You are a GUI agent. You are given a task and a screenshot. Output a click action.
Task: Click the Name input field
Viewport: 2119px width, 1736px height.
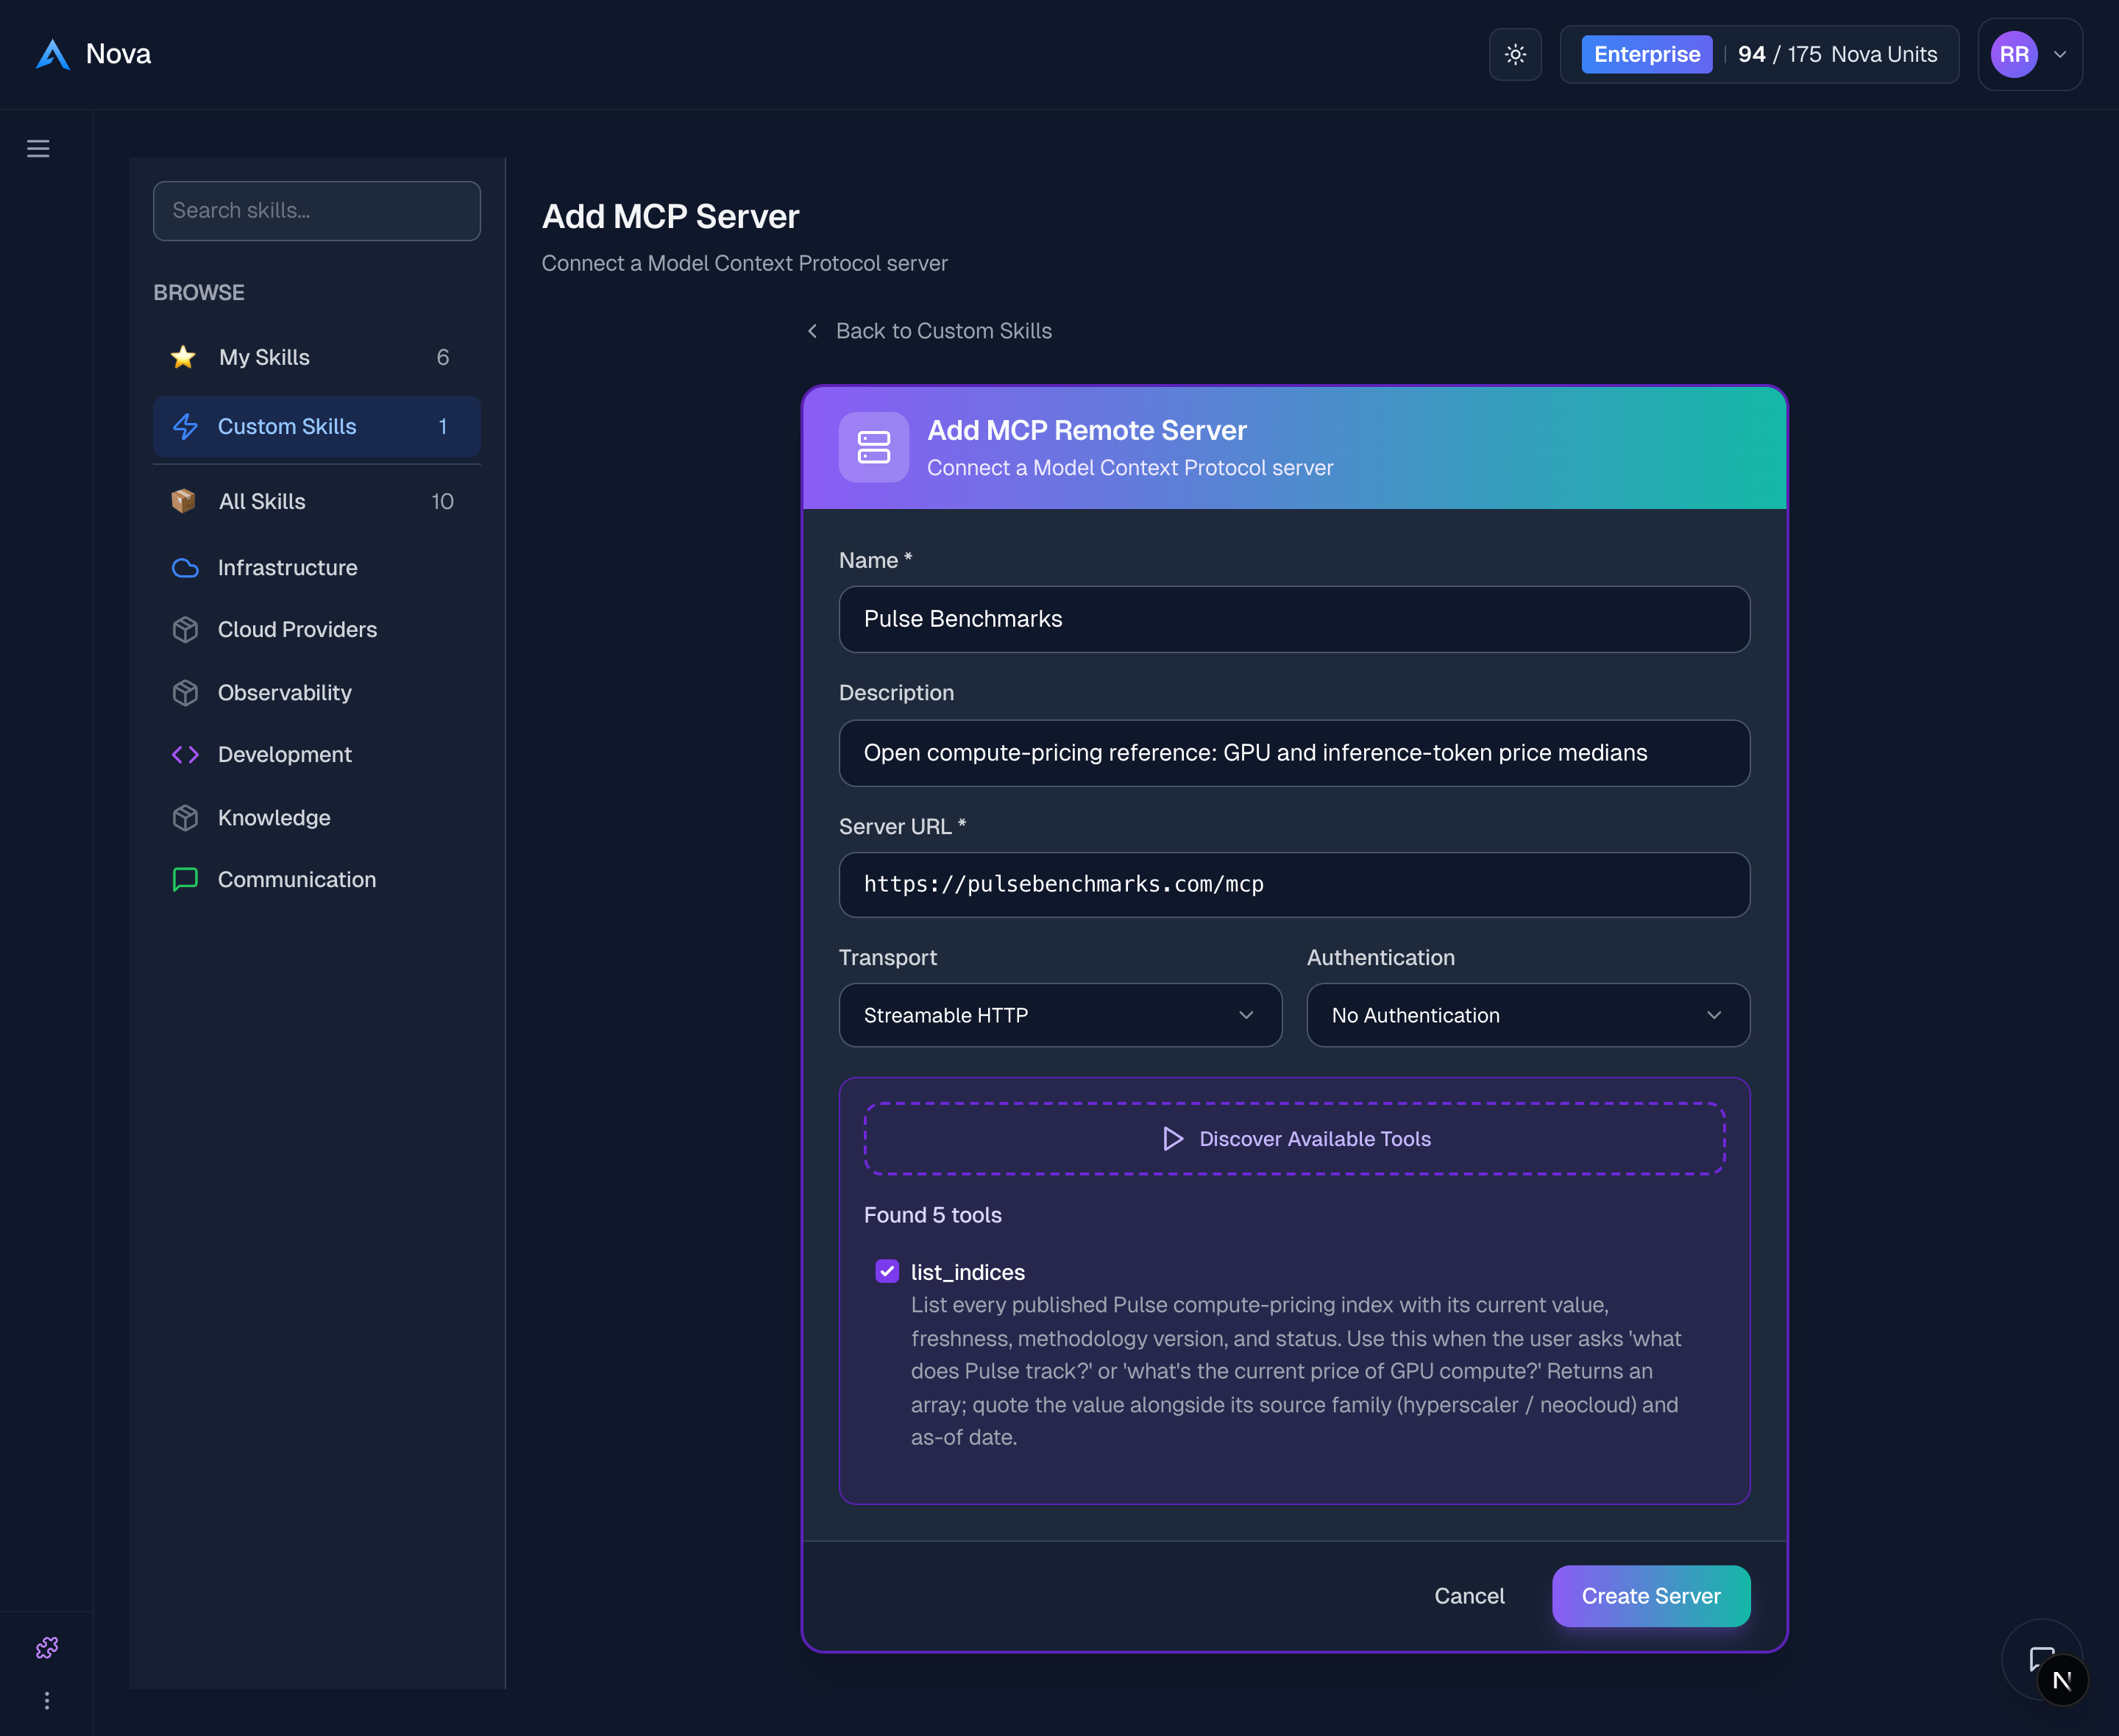[1294, 619]
